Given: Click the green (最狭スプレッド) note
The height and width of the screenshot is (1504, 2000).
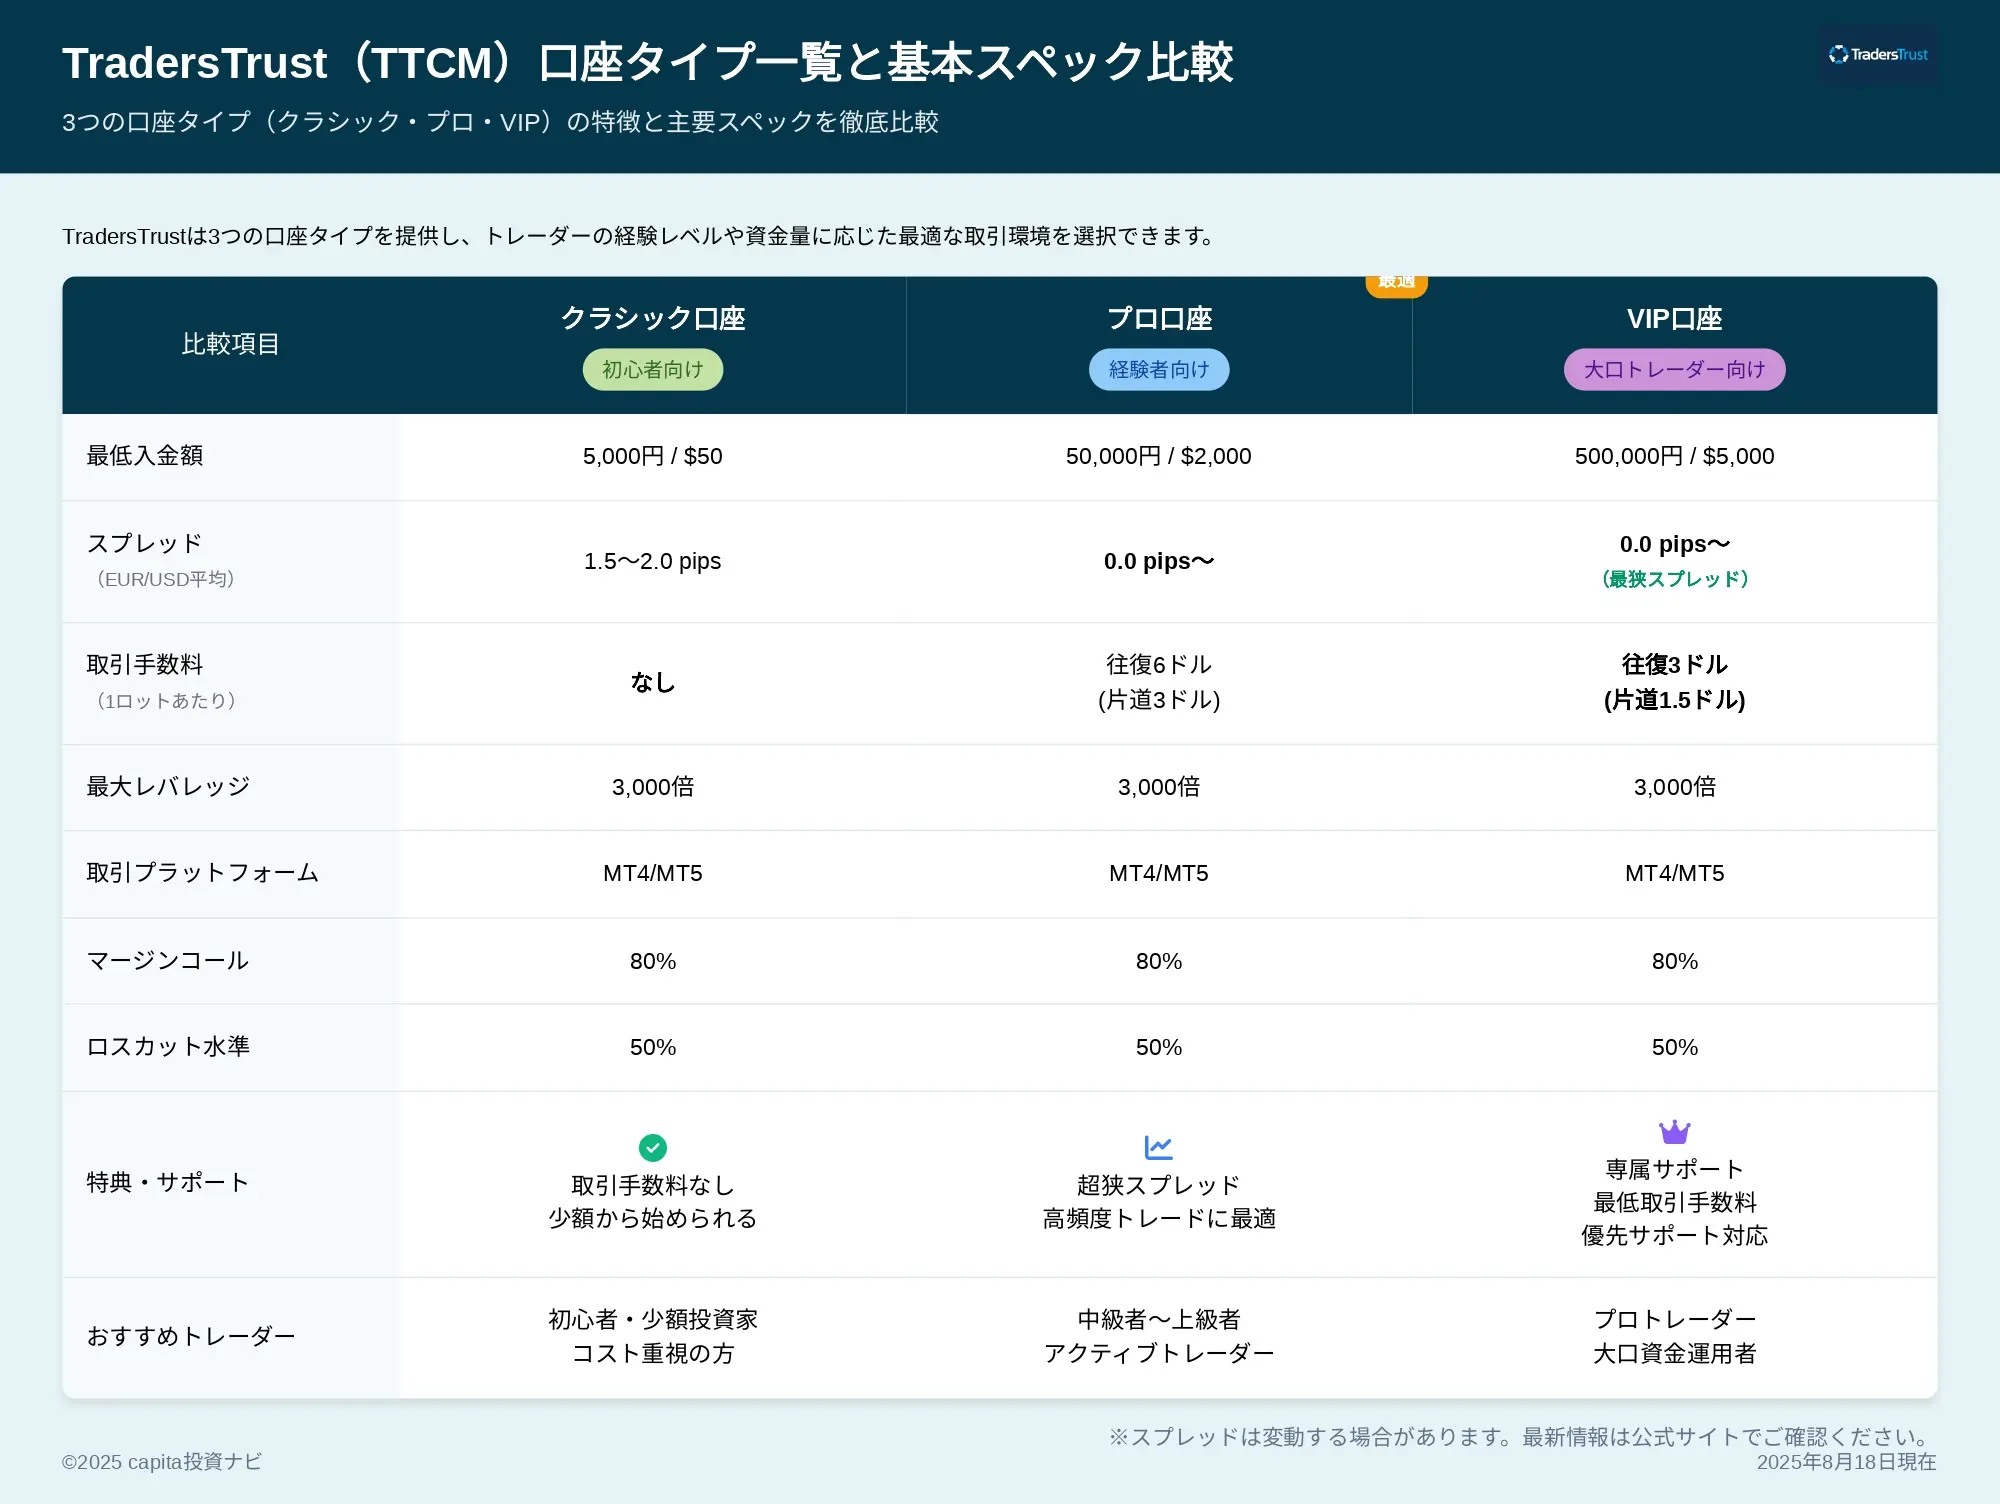Looking at the screenshot, I should click(x=1674, y=579).
